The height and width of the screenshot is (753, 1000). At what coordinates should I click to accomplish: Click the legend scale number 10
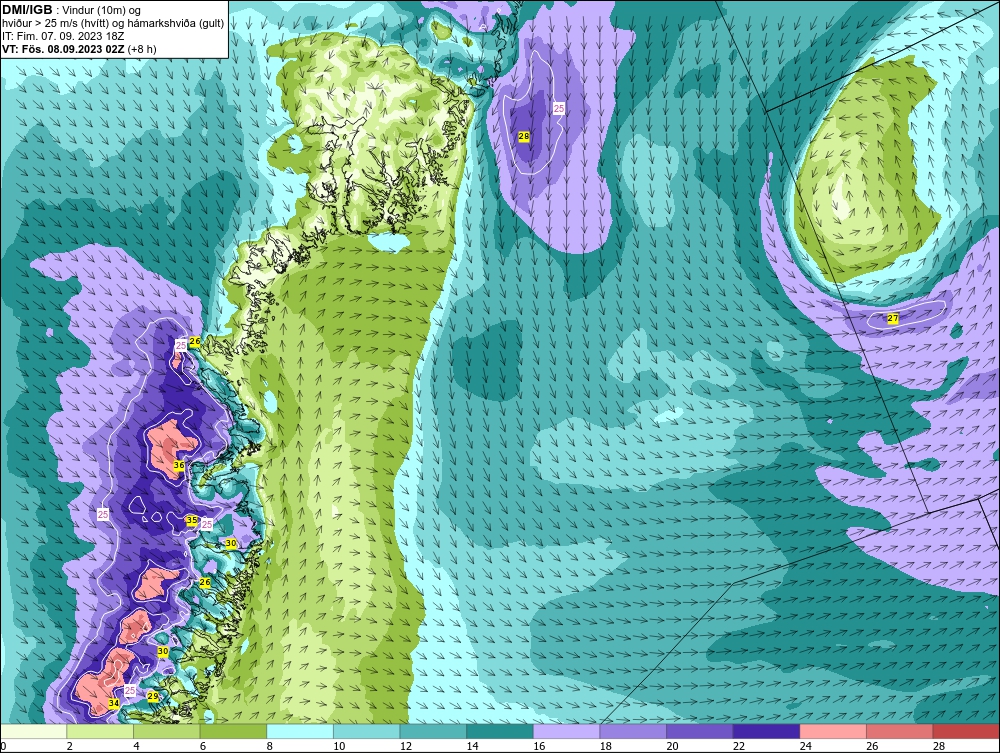(x=339, y=746)
